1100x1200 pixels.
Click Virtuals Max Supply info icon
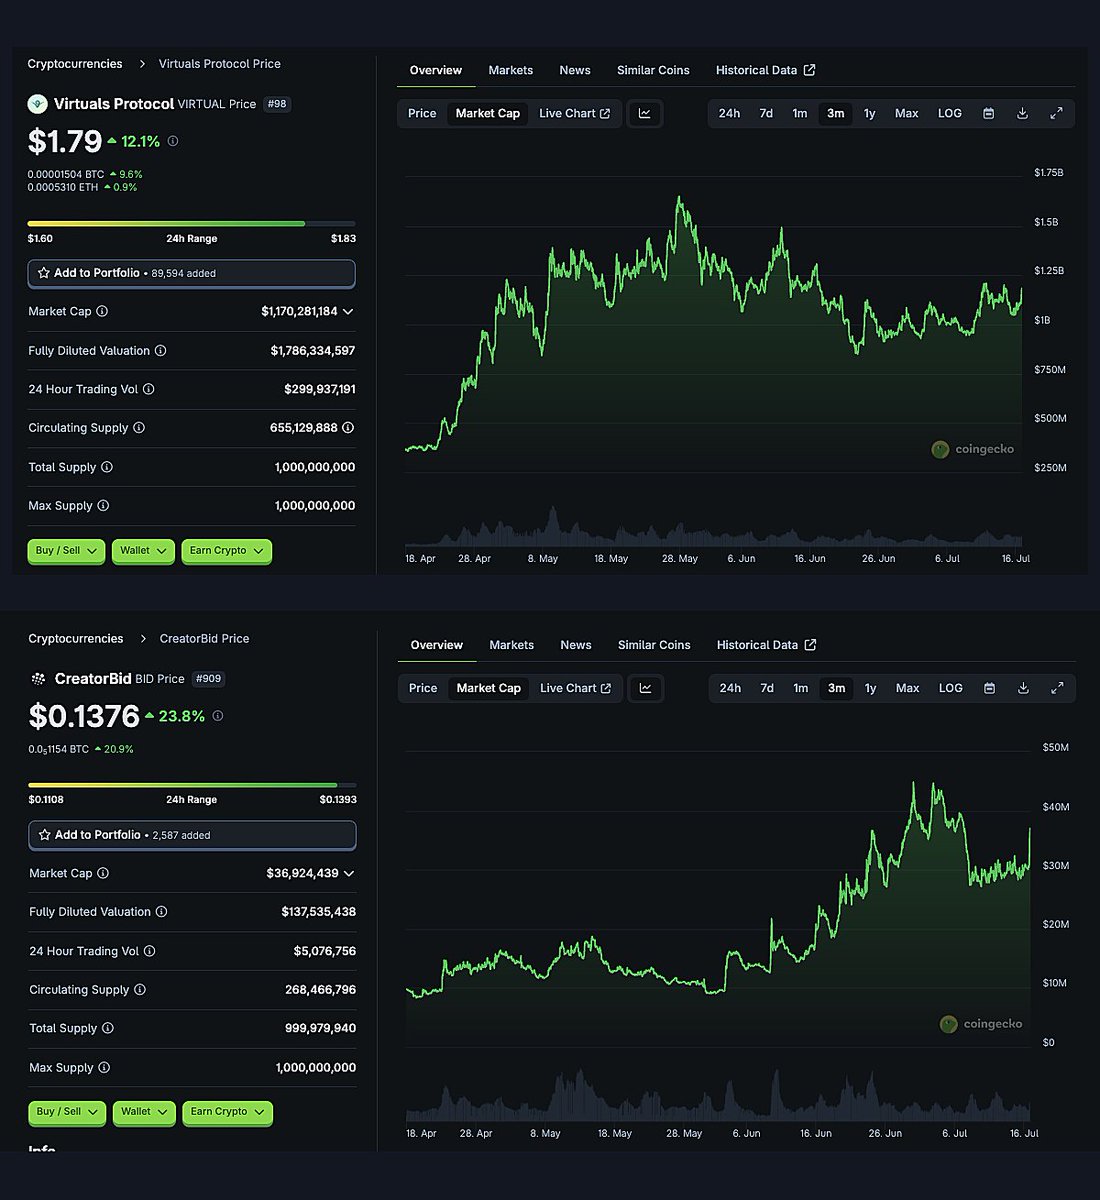pos(103,506)
